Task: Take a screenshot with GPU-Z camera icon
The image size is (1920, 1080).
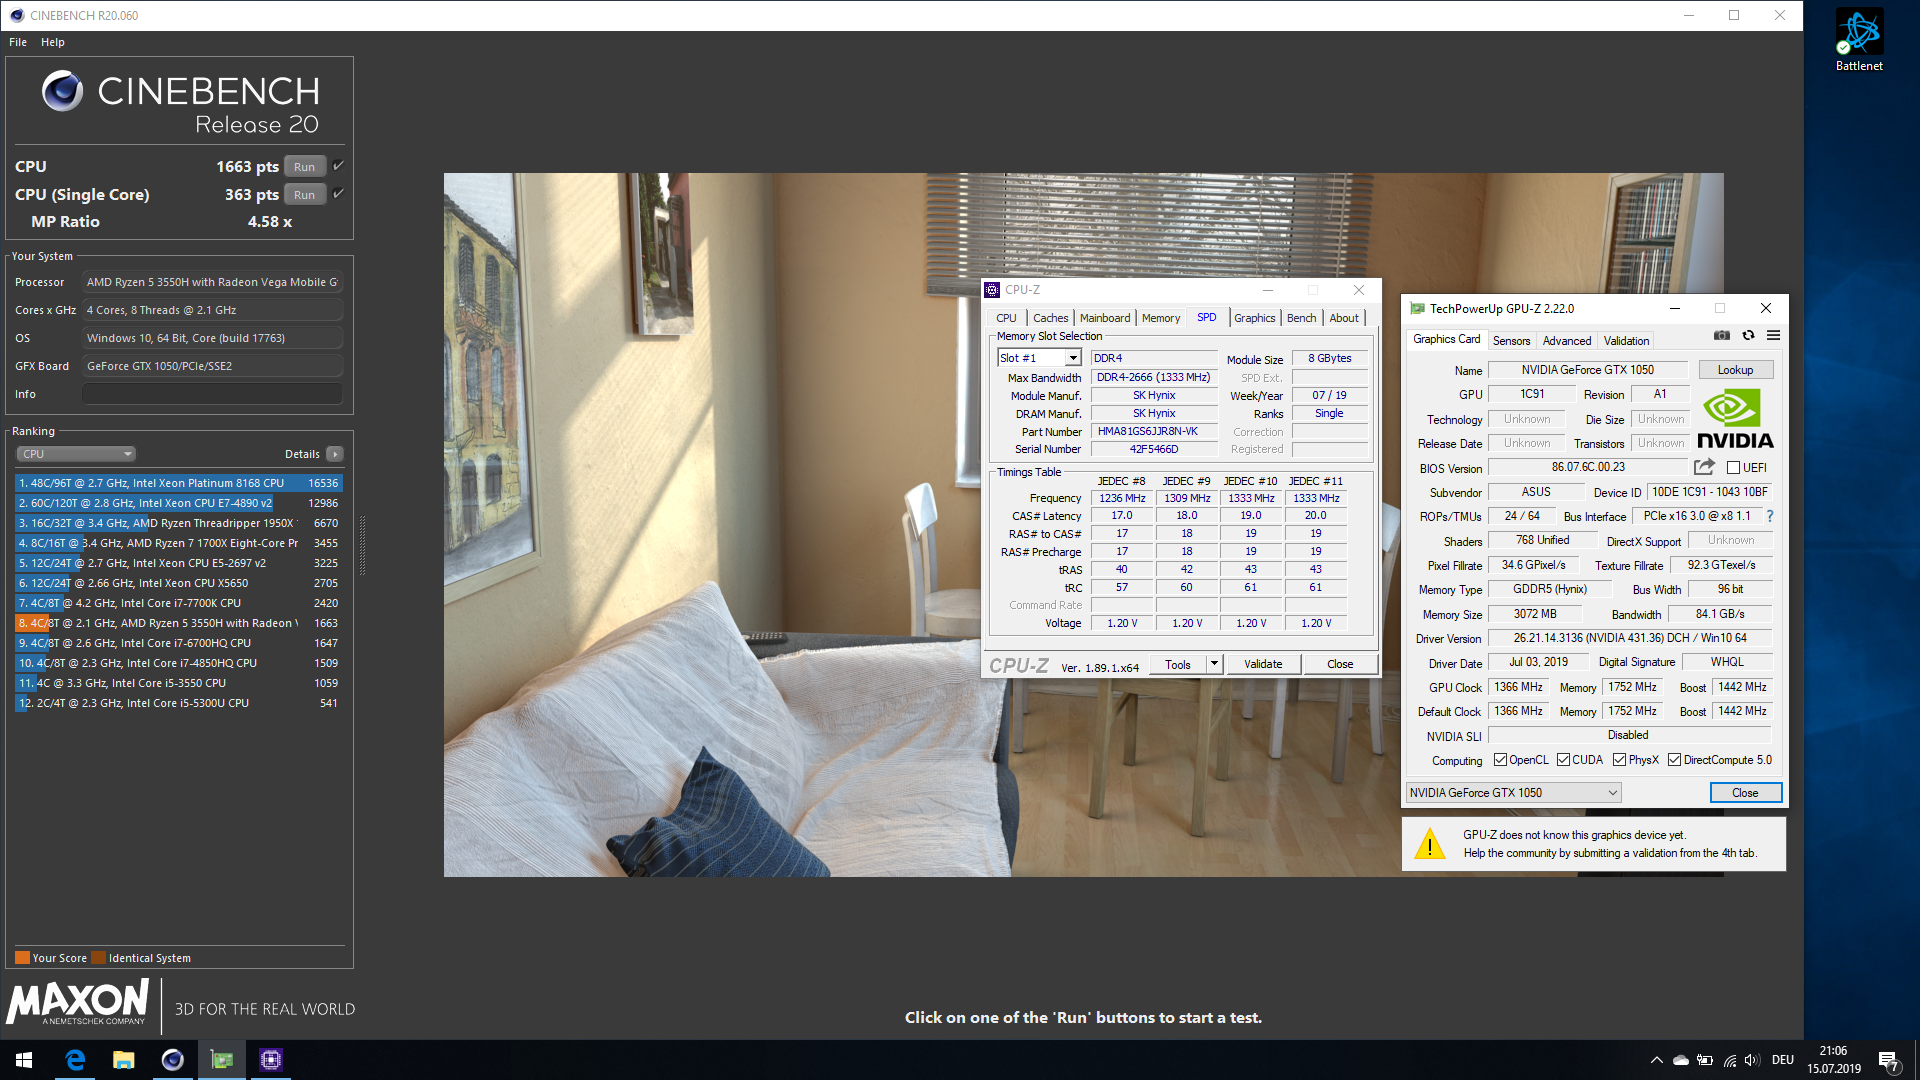Action: click(1721, 336)
